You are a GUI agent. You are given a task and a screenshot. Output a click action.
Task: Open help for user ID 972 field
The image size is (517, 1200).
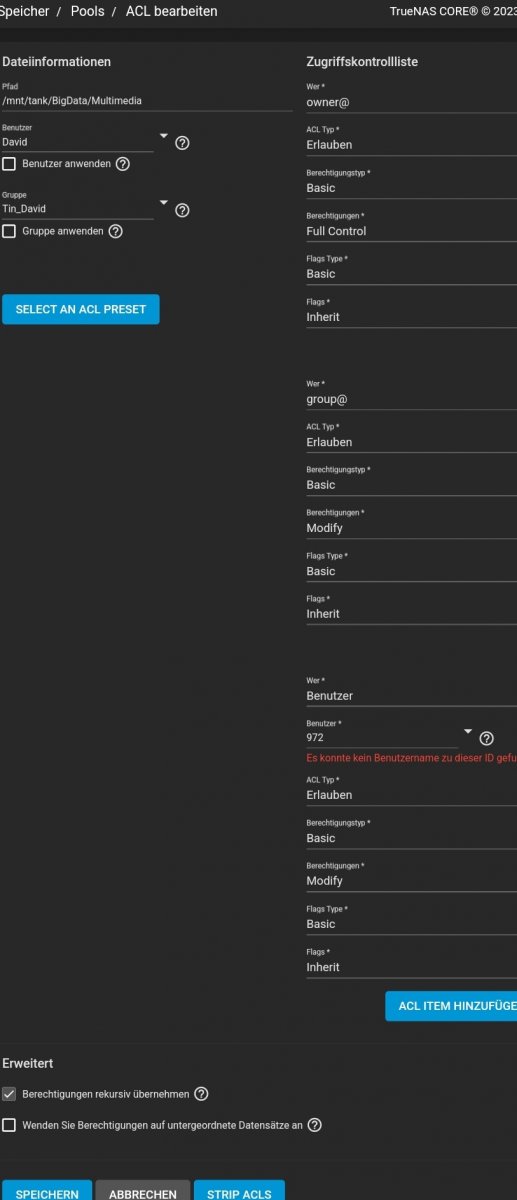[487, 738]
